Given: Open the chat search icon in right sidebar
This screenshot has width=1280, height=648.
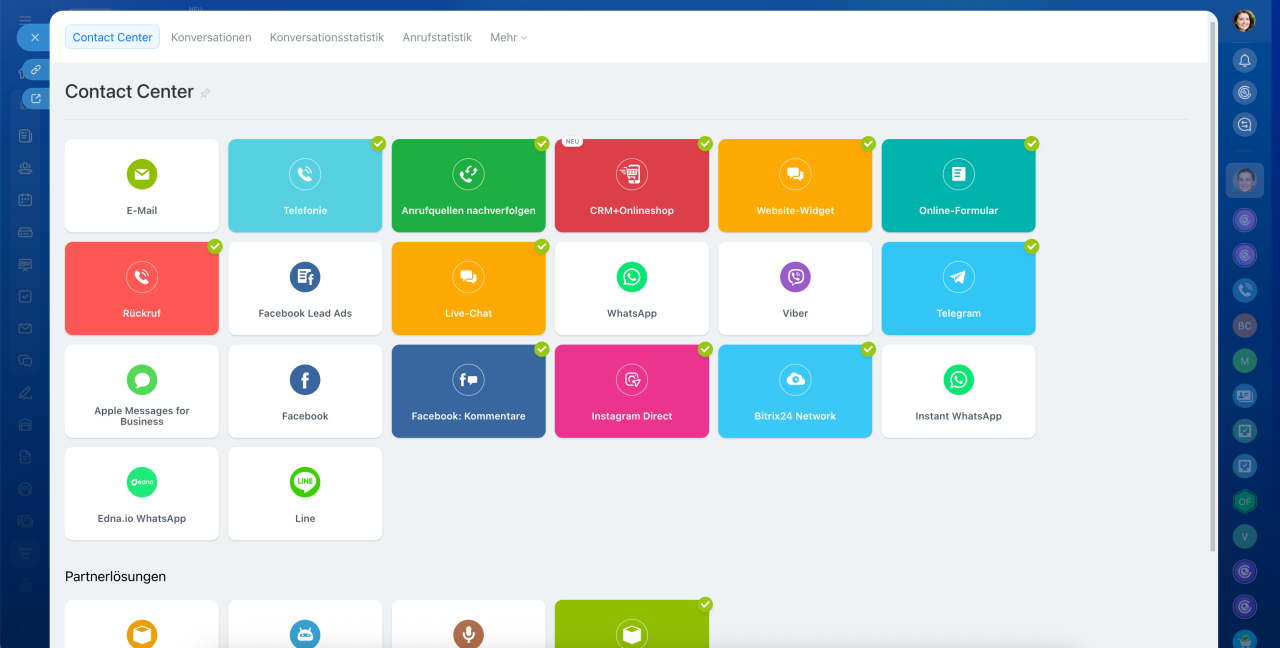Looking at the screenshot, I should click(1244, 125).
